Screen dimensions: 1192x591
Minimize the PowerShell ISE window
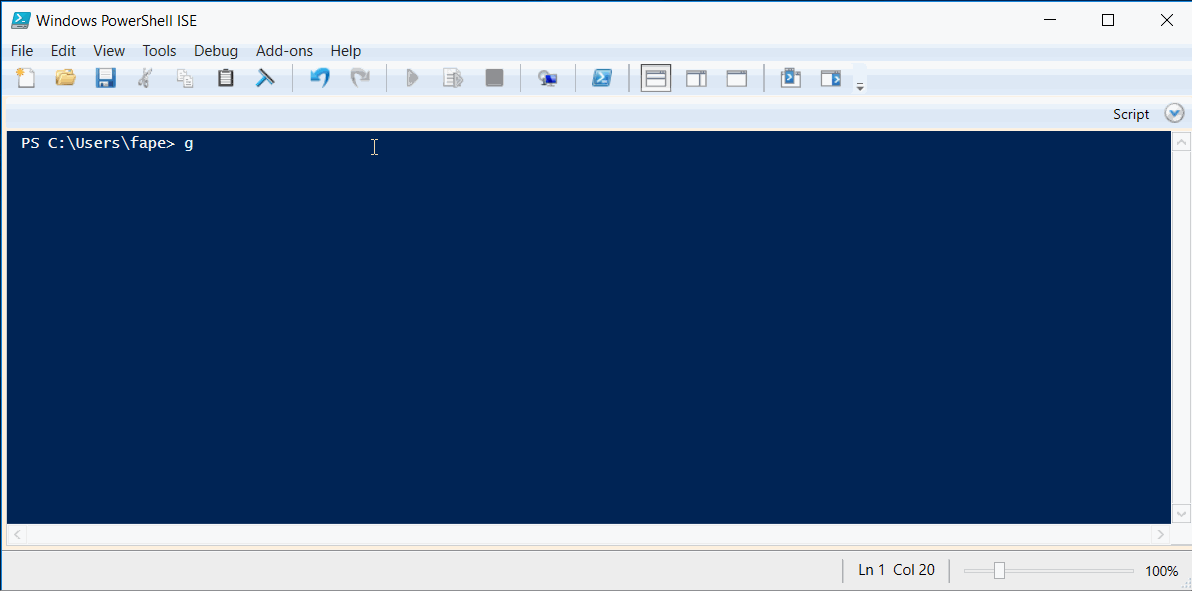[1051, 21]
